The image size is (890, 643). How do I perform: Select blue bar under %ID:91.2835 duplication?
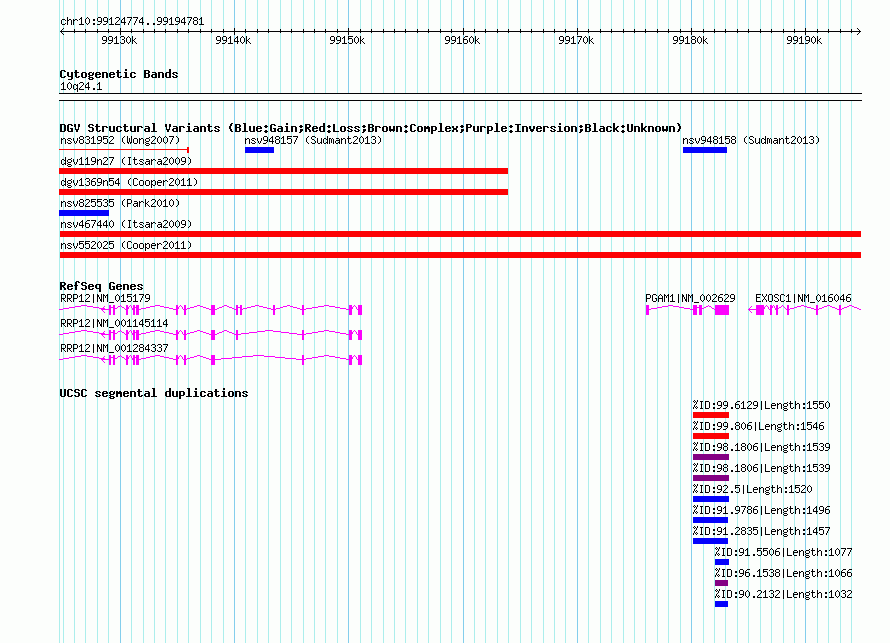click(710, 541)
